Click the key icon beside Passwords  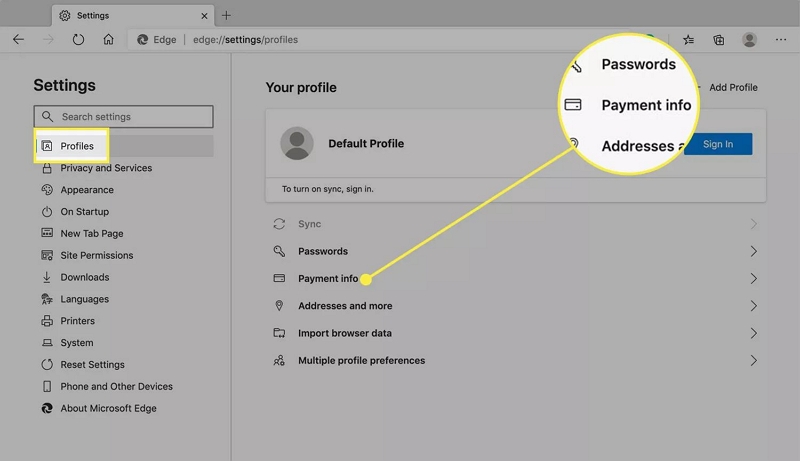coord(279,251)
